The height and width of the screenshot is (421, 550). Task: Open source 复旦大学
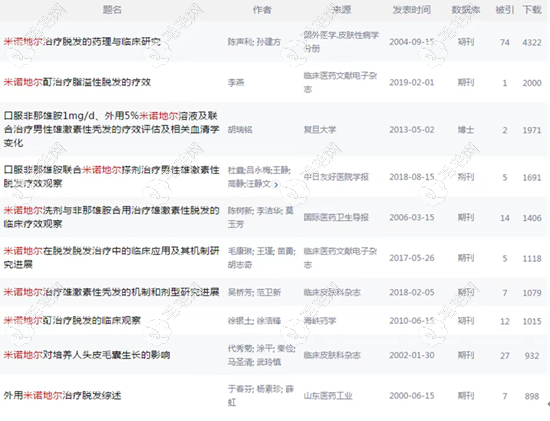tap(320, 130)
